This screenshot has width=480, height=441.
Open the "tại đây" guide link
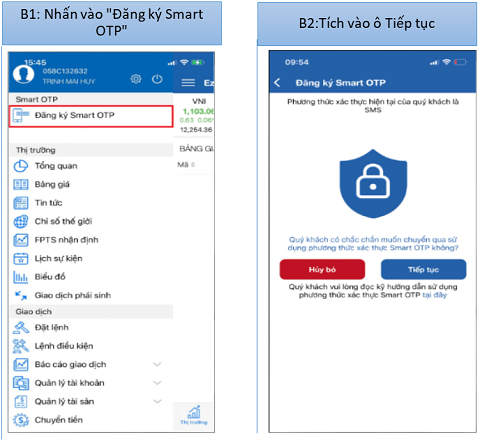[435, 295]
